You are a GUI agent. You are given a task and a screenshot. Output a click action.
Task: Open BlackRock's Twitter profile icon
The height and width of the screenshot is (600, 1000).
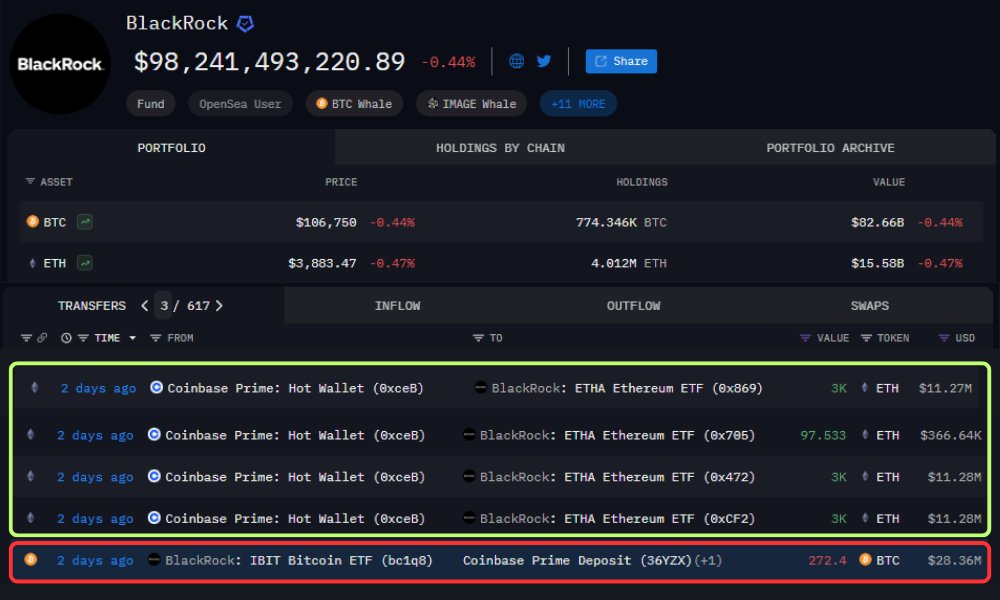543,60
